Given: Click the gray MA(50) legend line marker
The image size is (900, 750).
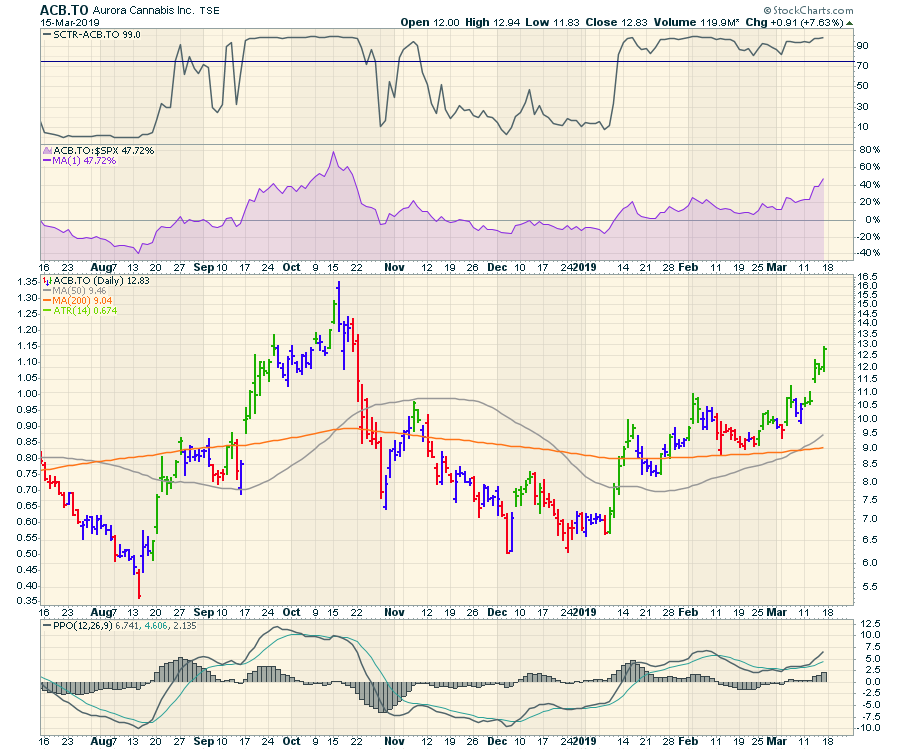Looking at the screenshot, I should [46, 292].
